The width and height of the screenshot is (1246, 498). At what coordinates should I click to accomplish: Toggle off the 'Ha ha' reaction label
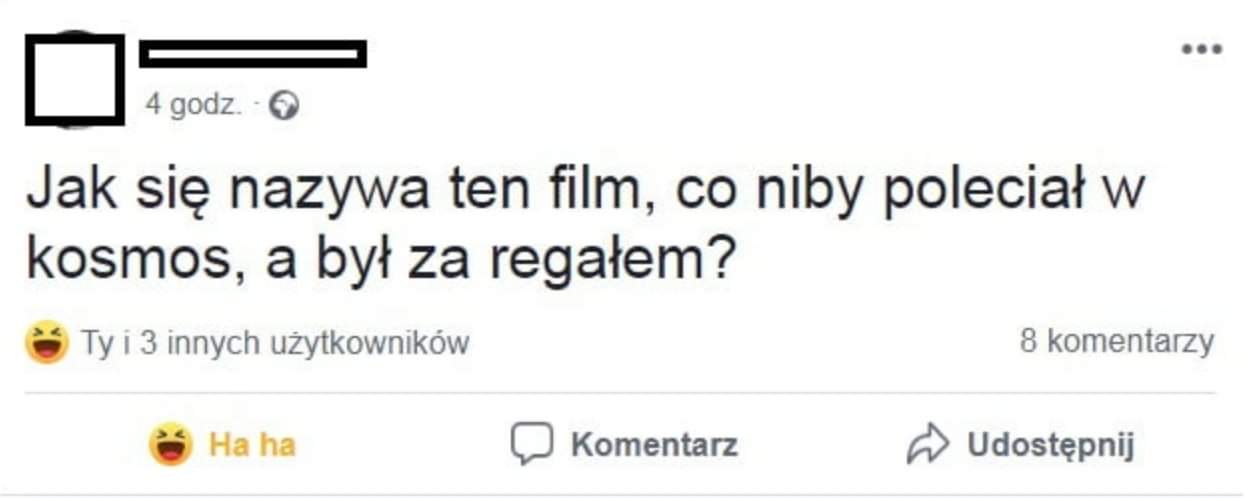click(253, 444)
